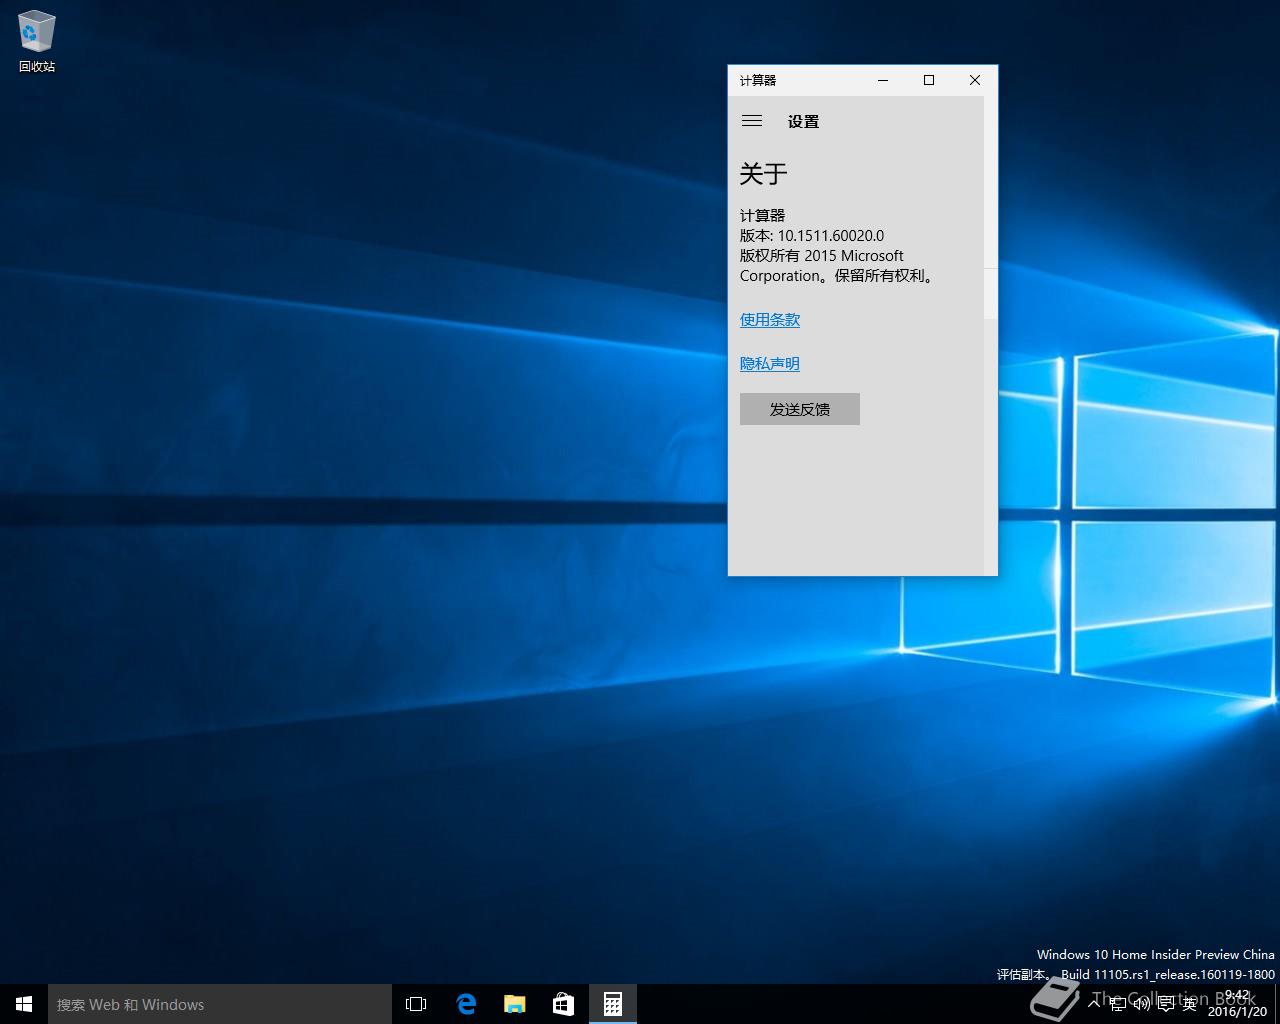Image resolution: width=1280 pixels, height=1024 pixels.
Task: Open the 隐私声明 privacy statement link
Action: pyautogui.click(x=769, y=364)
